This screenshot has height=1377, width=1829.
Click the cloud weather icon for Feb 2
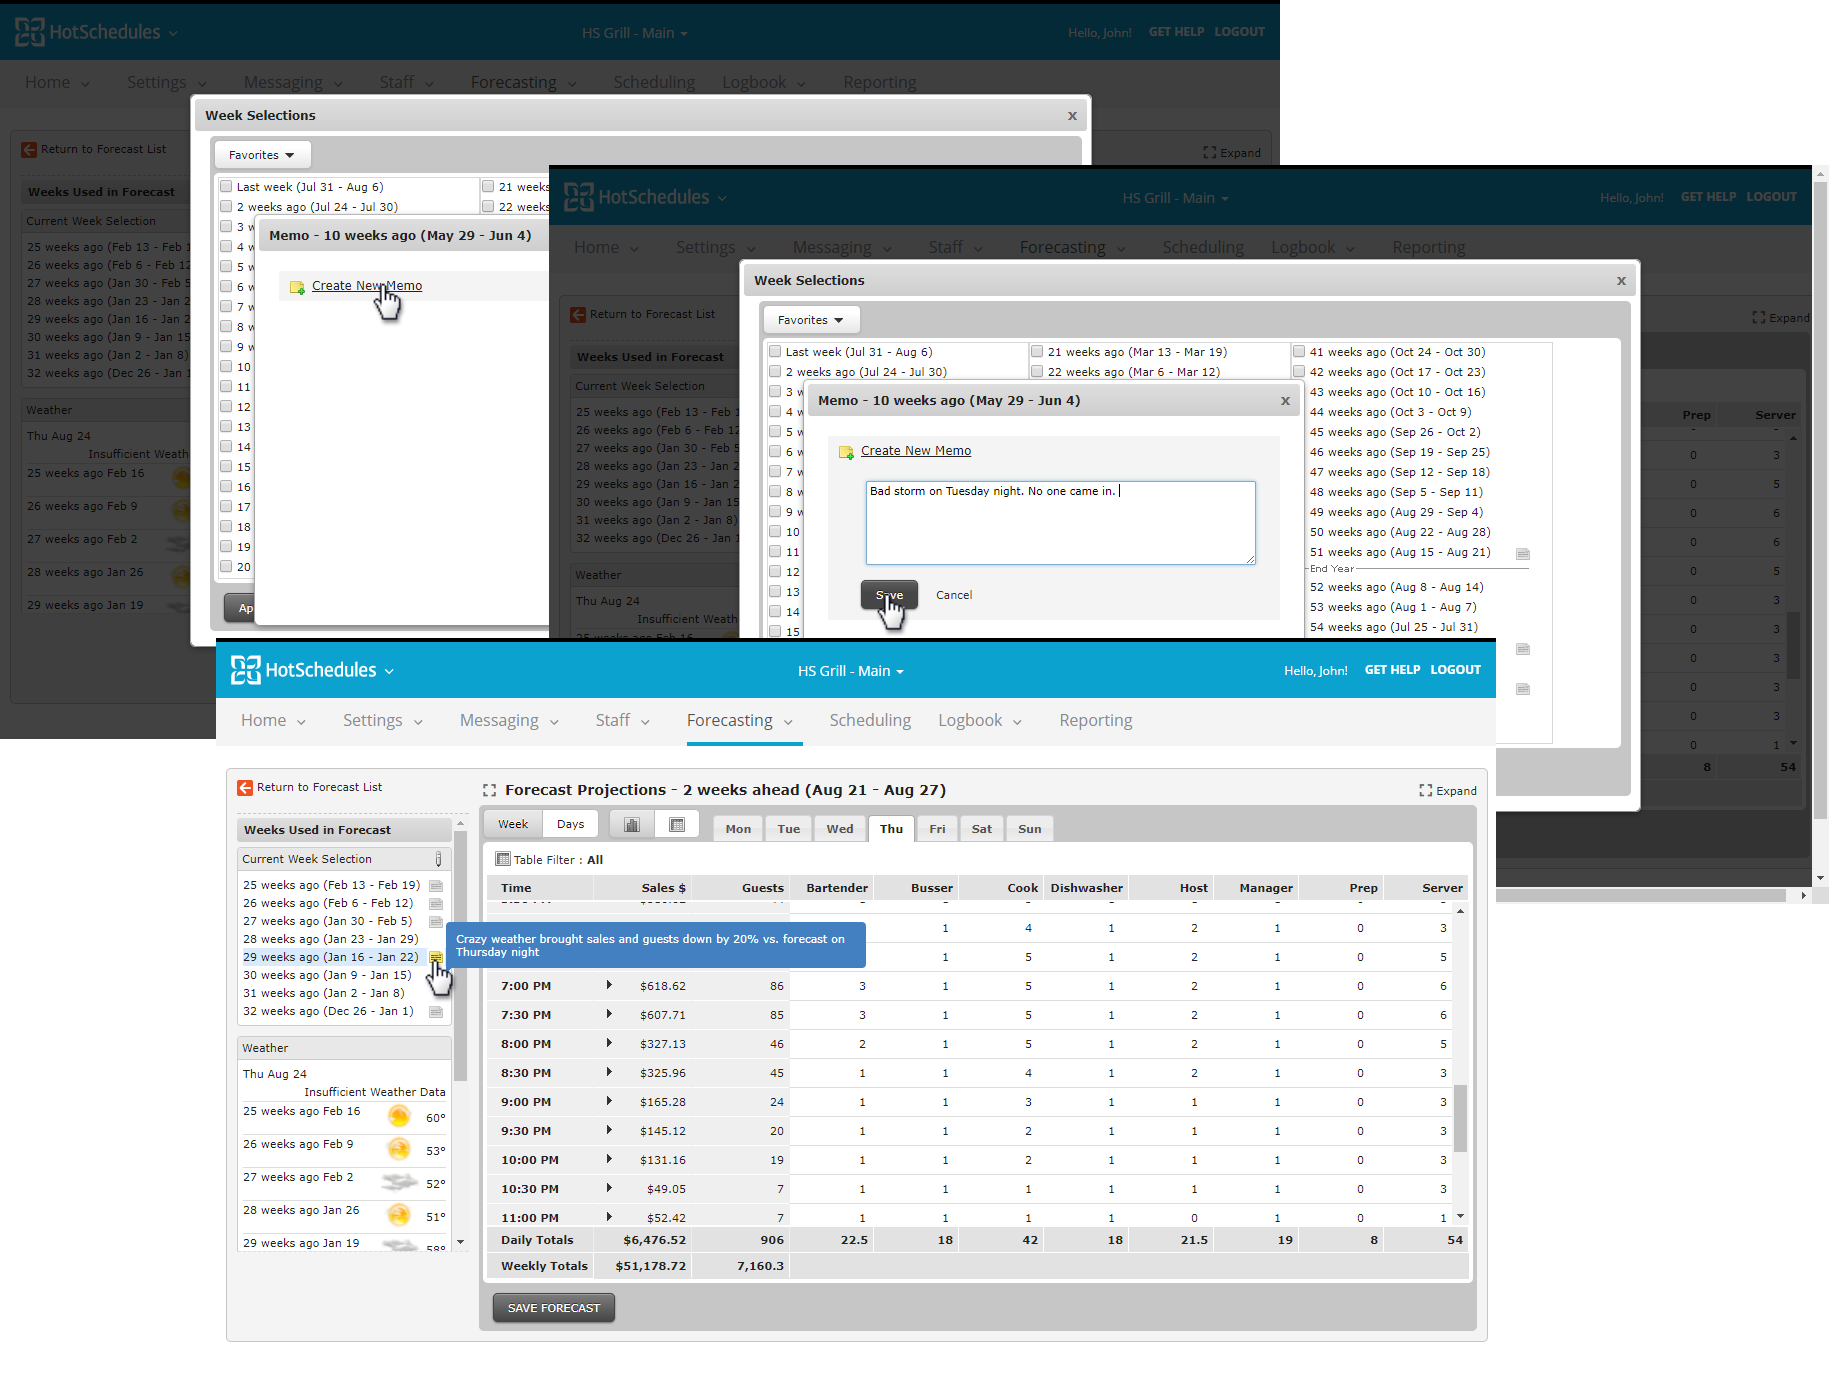[399, 1182]
